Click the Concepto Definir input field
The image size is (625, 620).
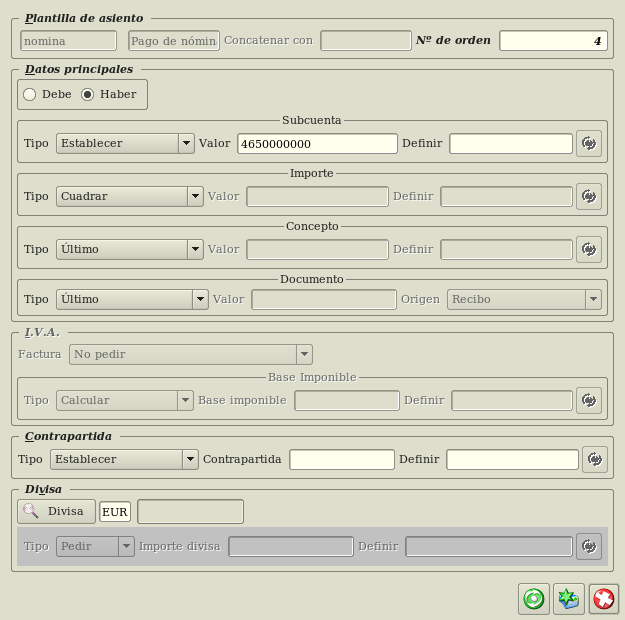pyautogui.click(x=507, y=250)
